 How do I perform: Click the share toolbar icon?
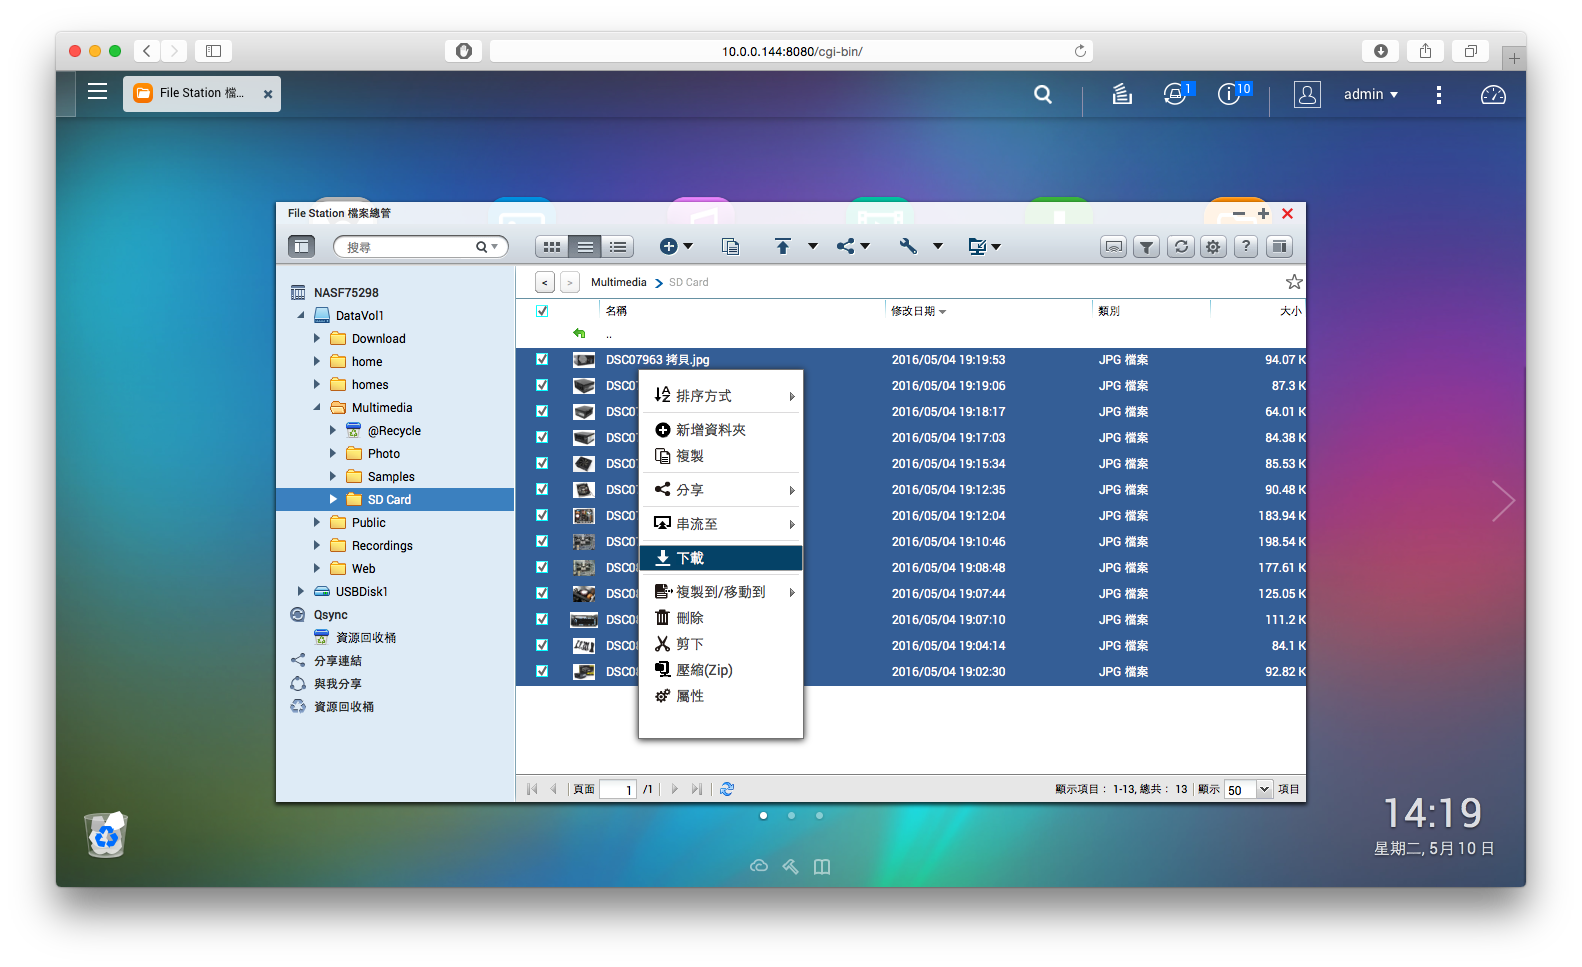pyautogui.click(x=846, y=246)
